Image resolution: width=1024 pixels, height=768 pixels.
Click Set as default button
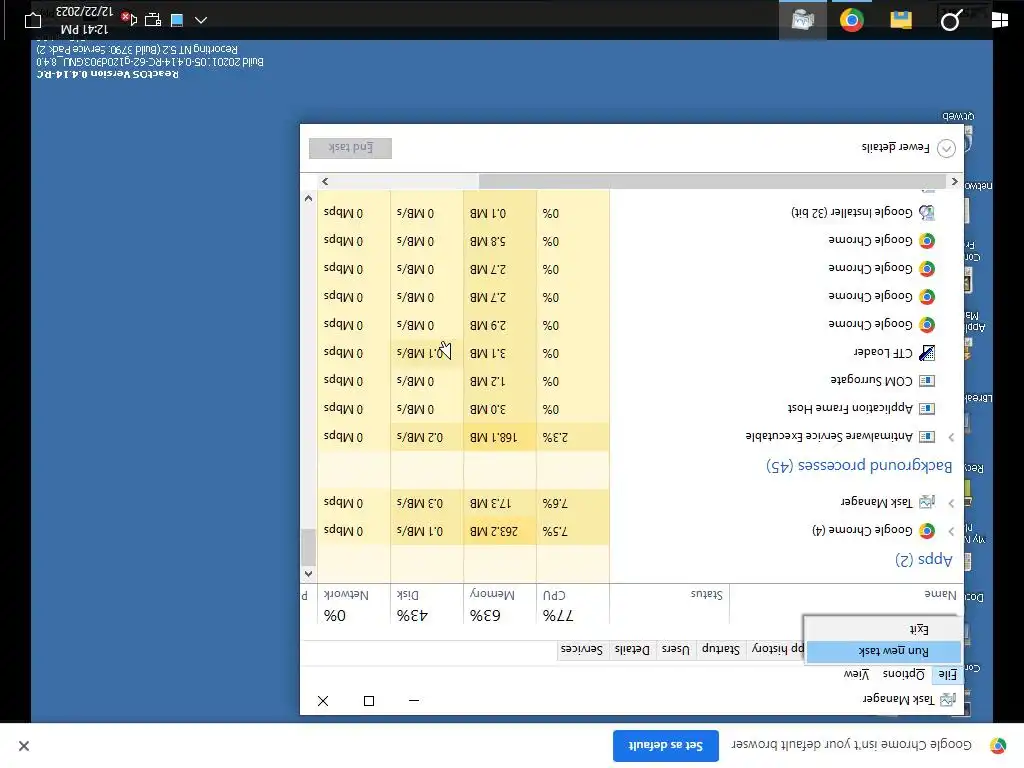[x=665, y=745]
